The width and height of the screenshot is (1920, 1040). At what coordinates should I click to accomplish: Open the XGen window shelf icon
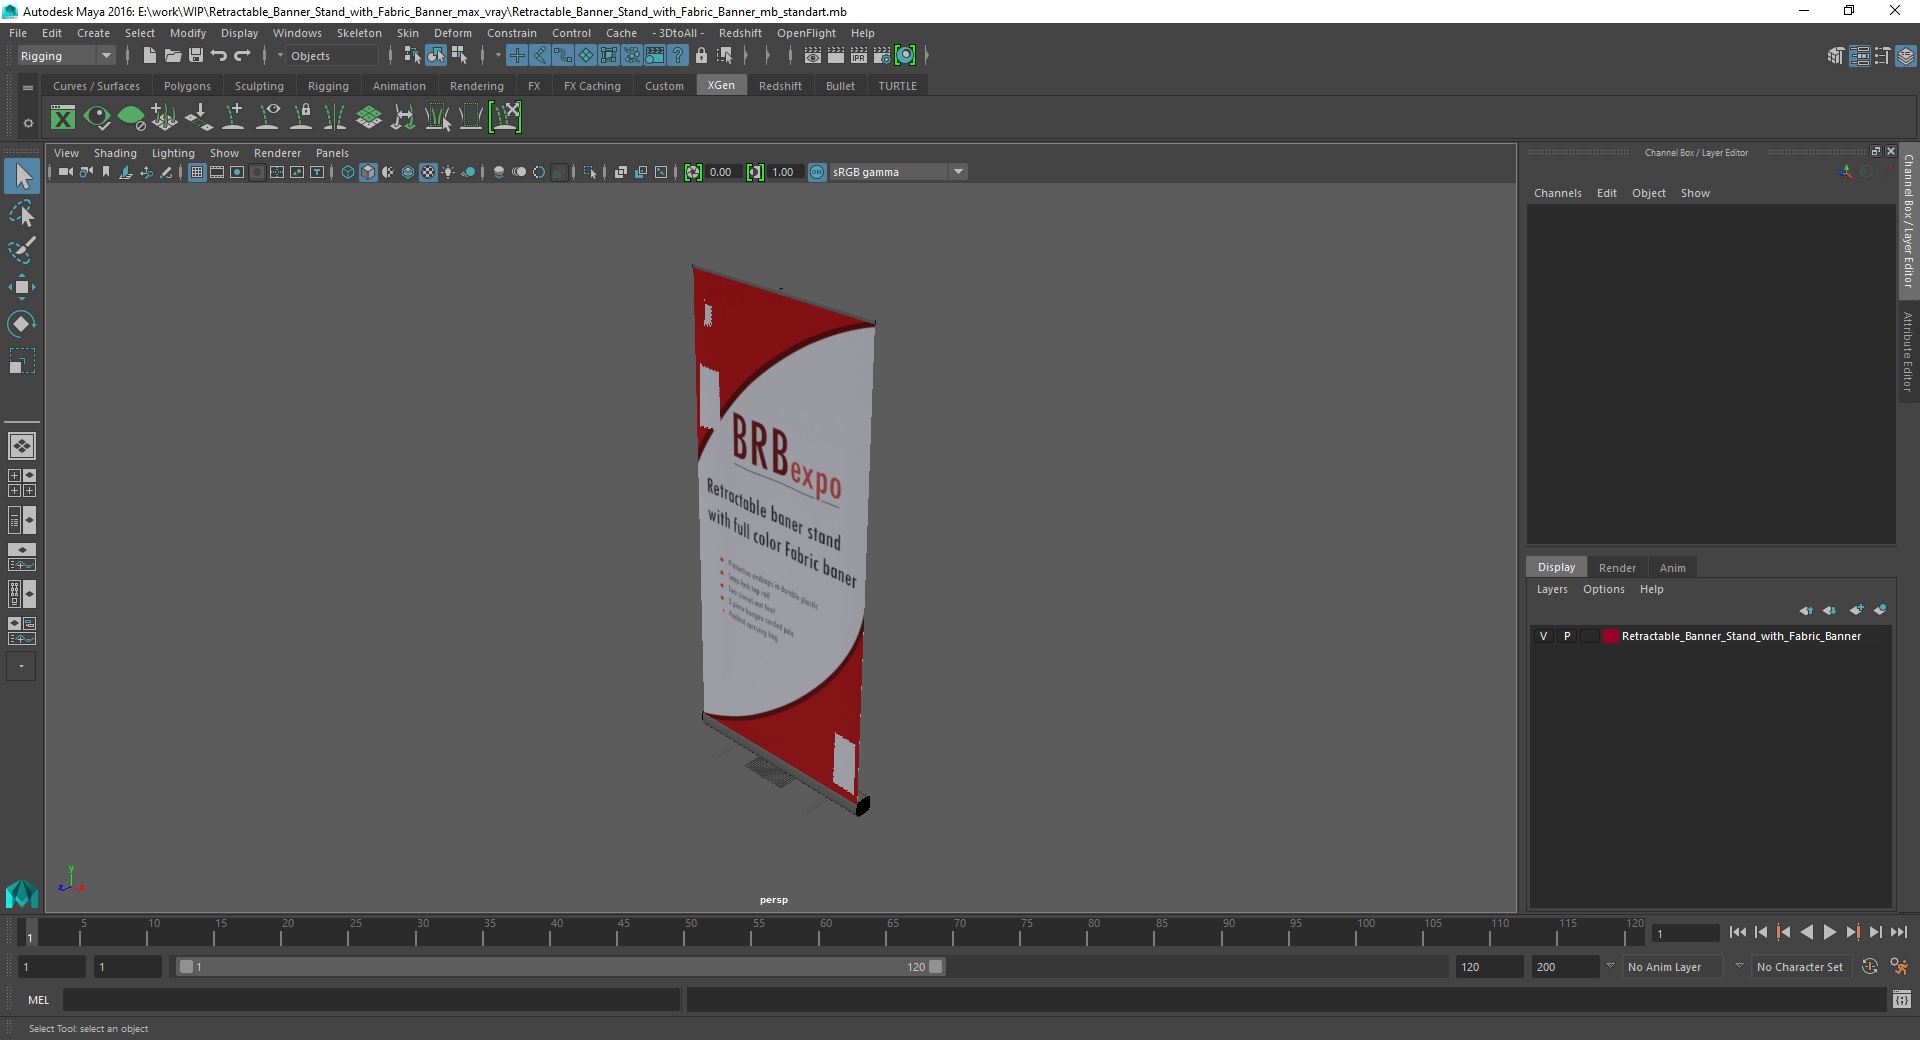pyautogui.click(x=63, y=118)
